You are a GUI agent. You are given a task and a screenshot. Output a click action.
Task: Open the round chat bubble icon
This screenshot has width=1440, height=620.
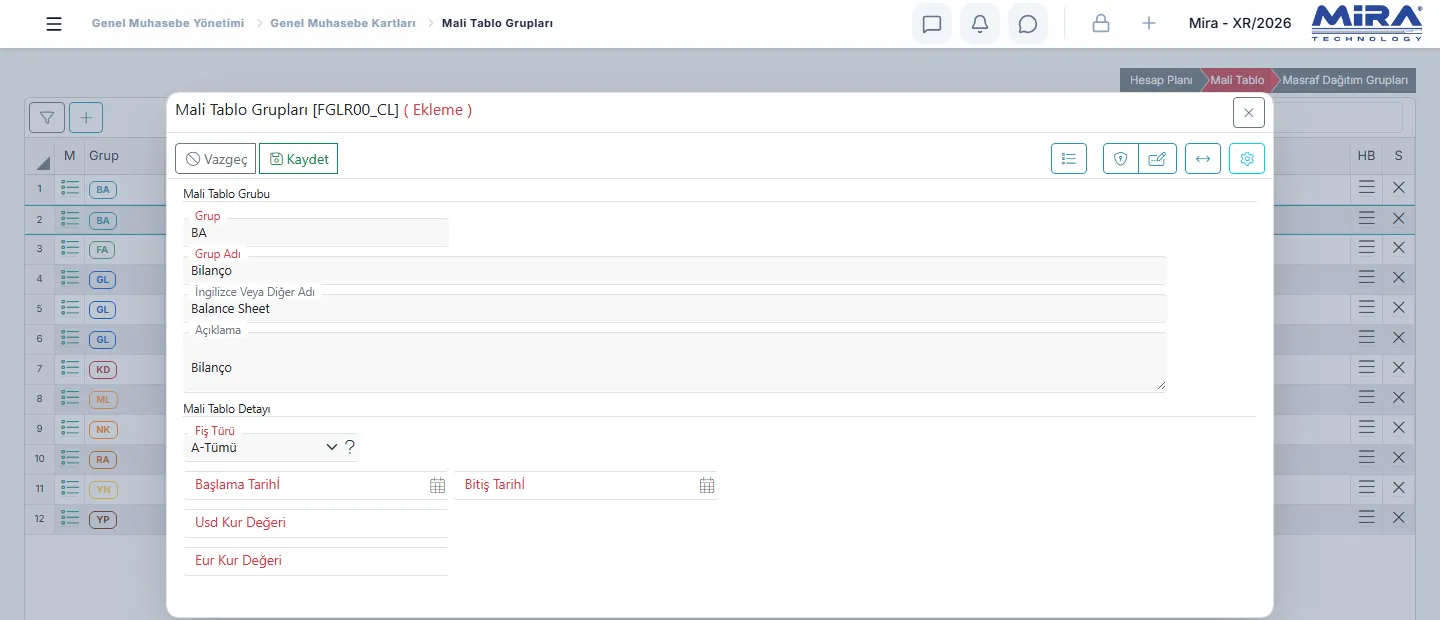point(1028,24)
